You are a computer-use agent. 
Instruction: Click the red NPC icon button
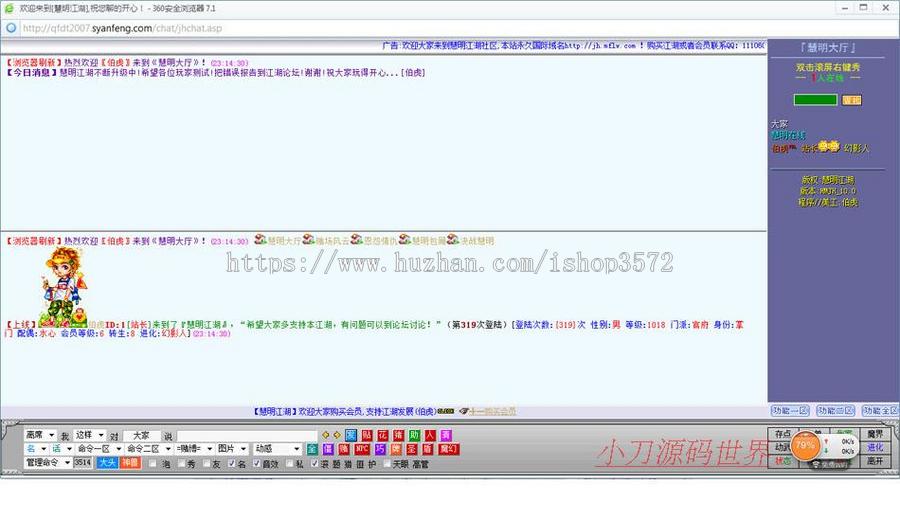click(362, 449)
